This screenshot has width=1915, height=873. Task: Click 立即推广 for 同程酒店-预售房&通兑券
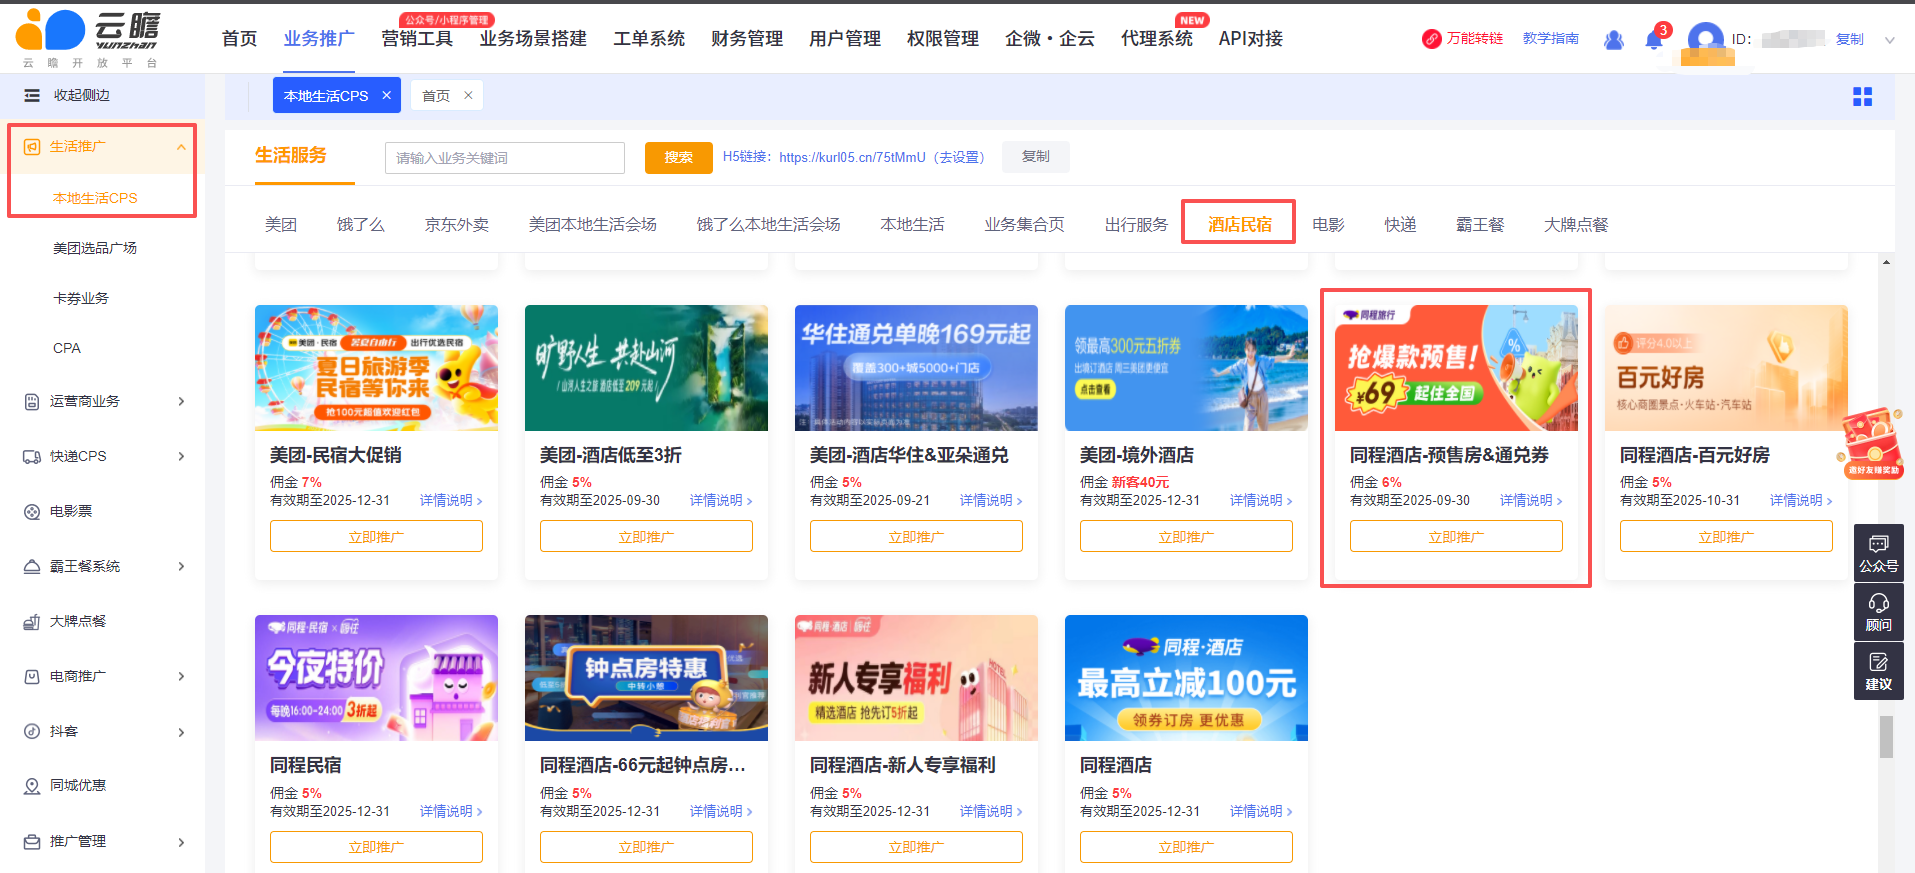(1456, 537)
